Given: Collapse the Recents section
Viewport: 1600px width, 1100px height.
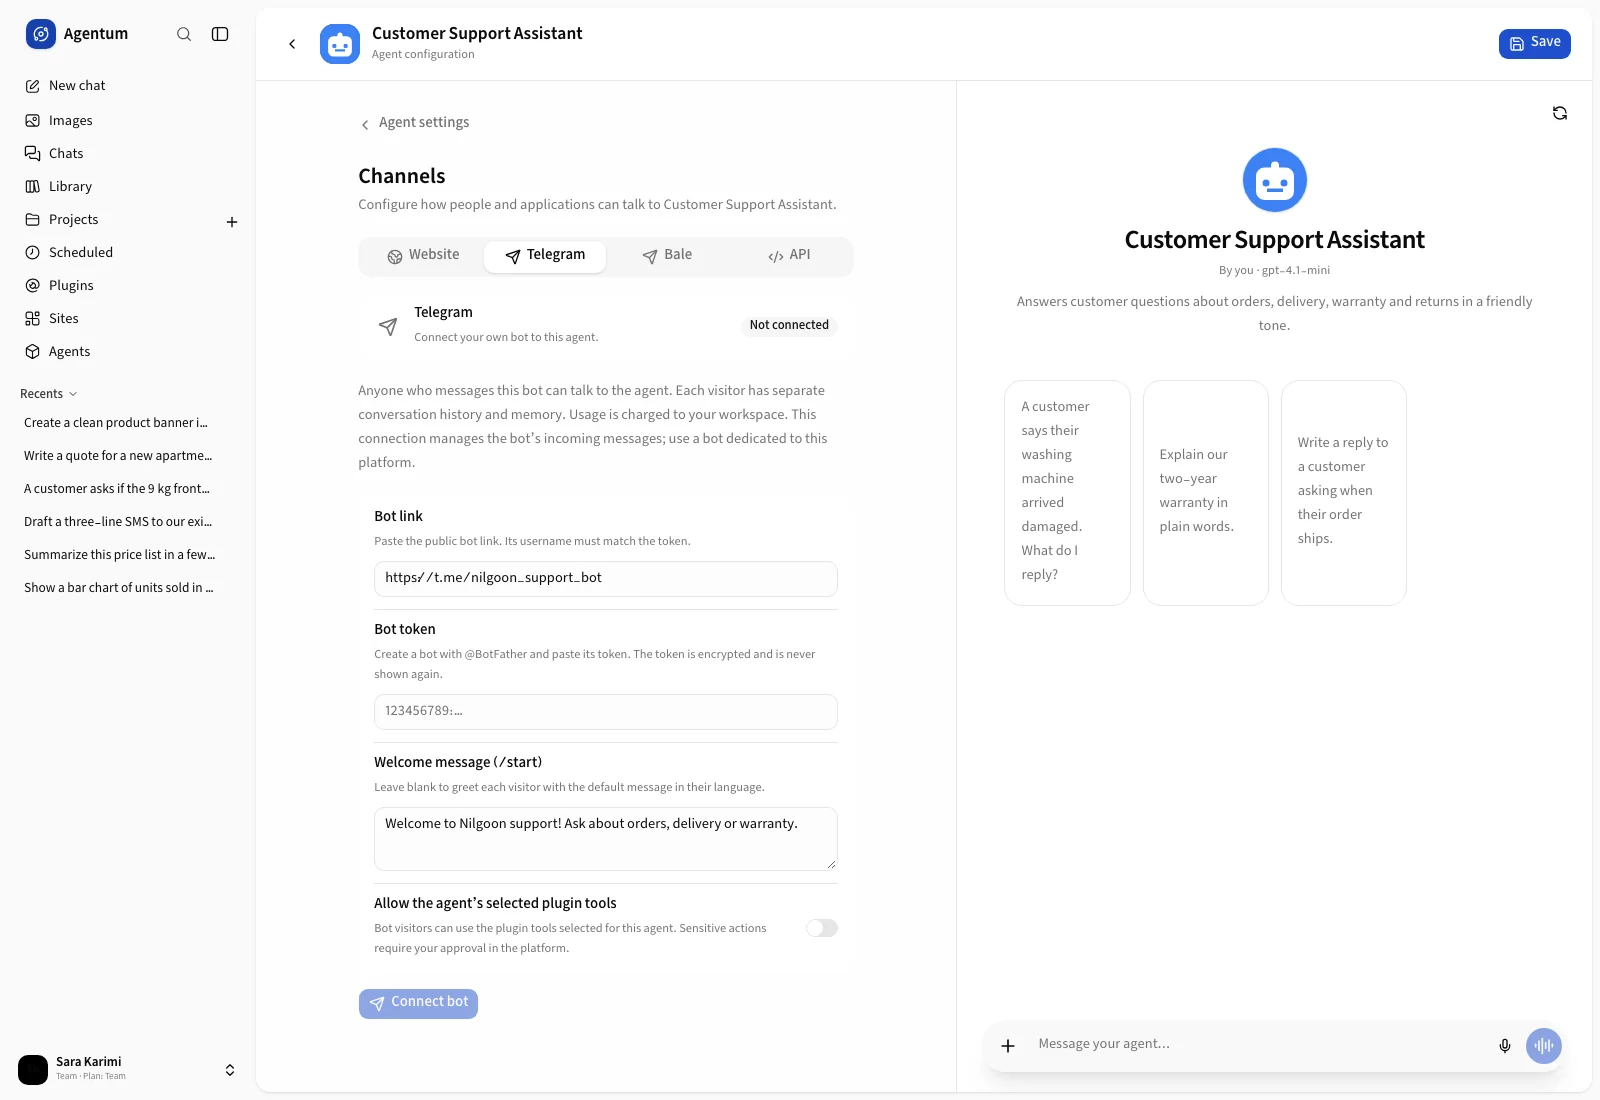Looking at the screenshot, I should click(x=49, y=394).
